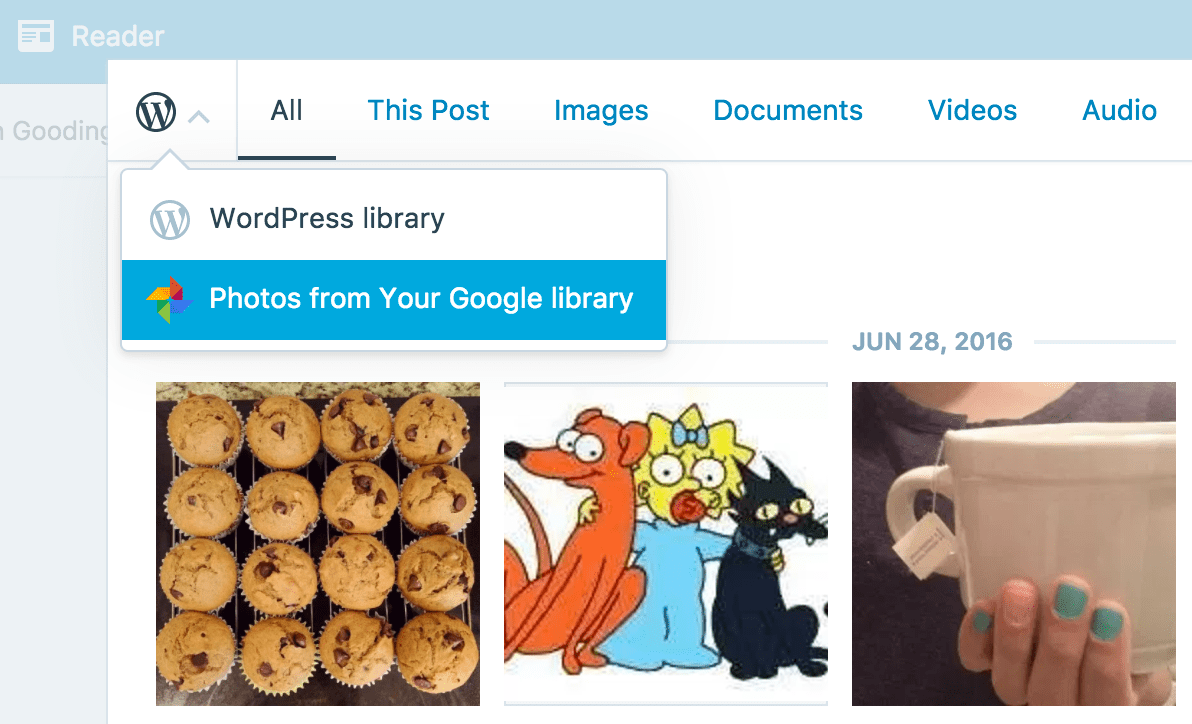Click the WordPress logo source button
Screen dimensions: 1192x724
click(156, 112)
